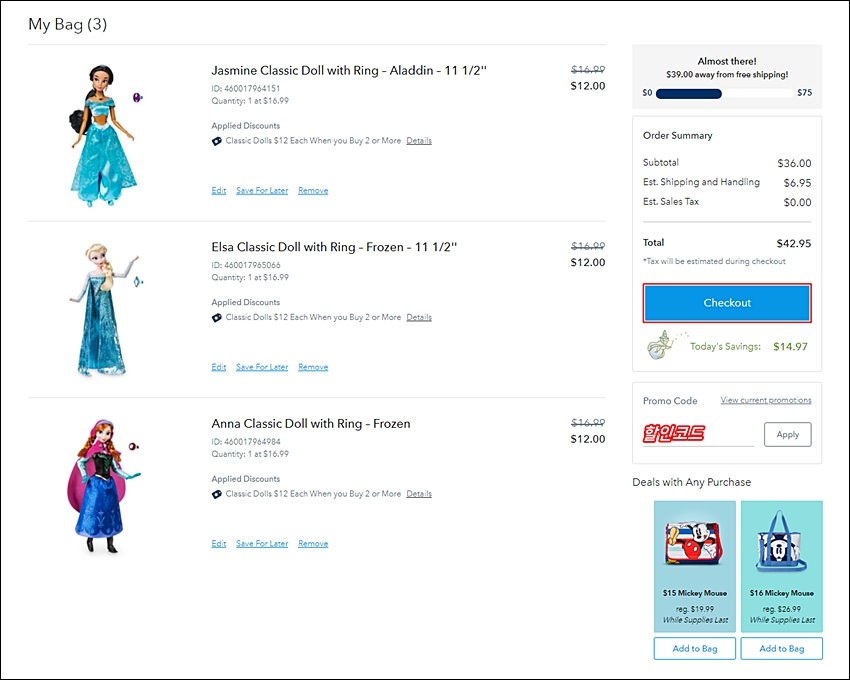Click the My Bag (3) heading

pos(68,24)
